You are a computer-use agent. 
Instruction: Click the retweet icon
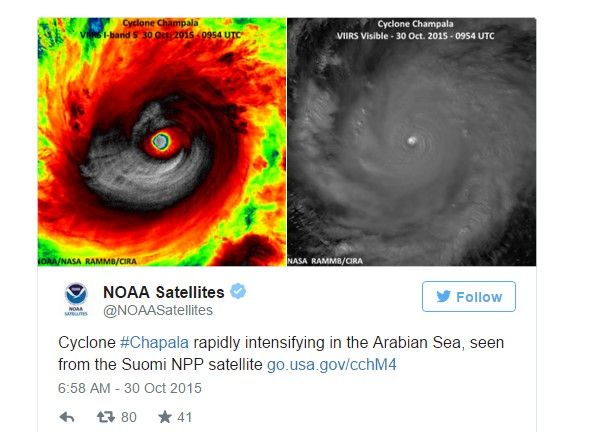(x=102, y=417)
